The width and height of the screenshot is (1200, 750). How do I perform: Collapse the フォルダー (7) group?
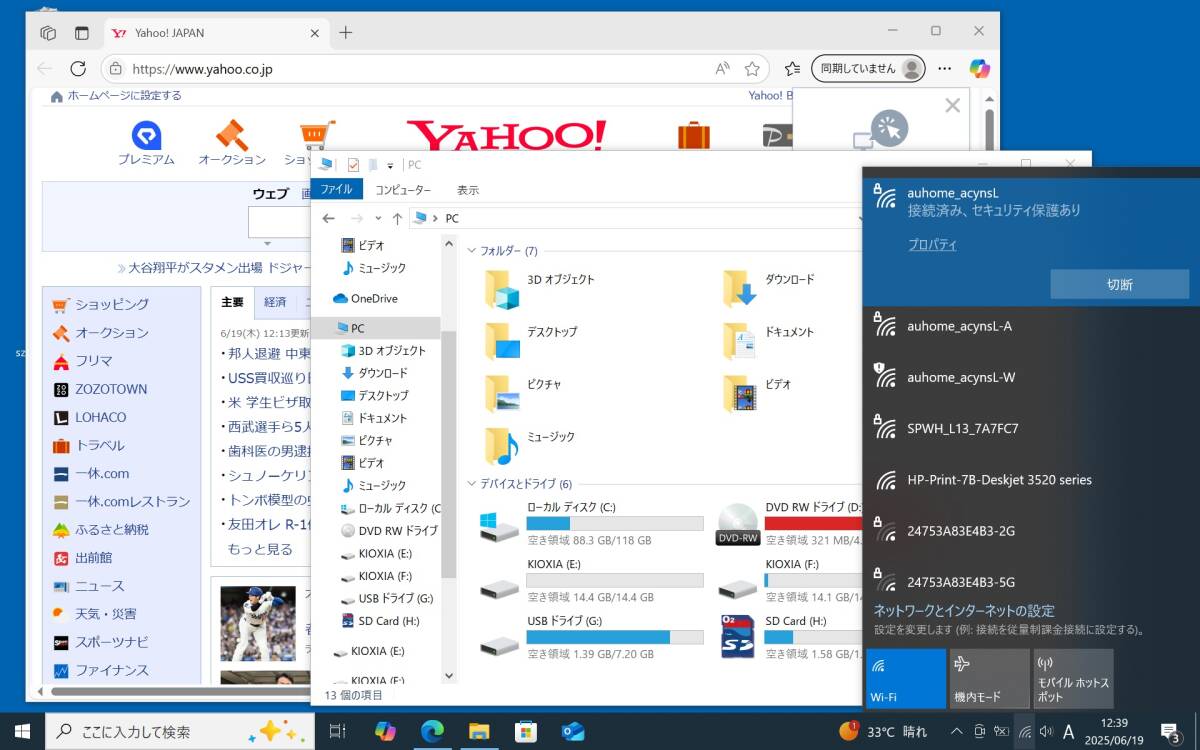pos(472,251)
